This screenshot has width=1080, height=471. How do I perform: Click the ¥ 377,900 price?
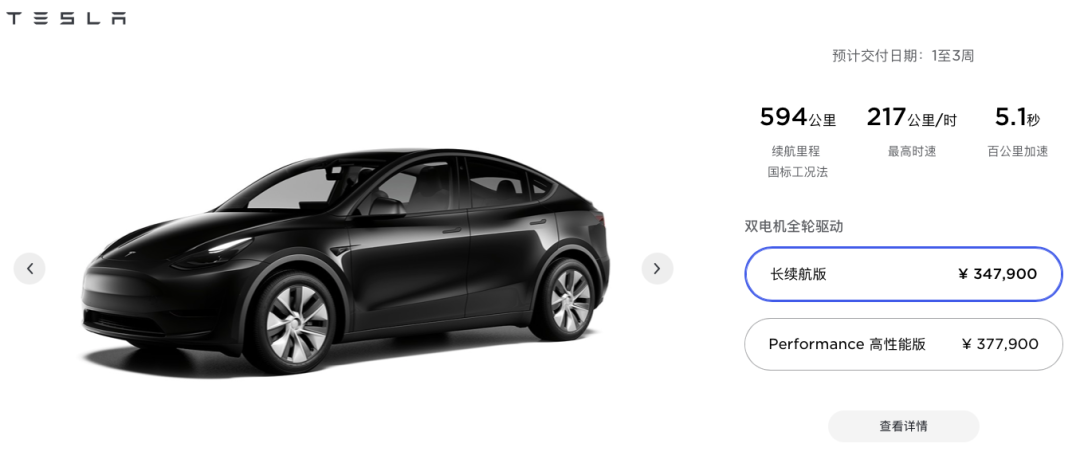(x=999, y=344)
